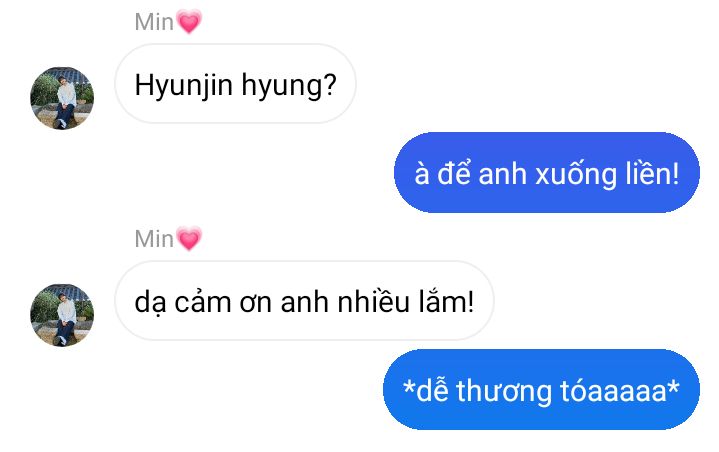This screenshot has height=452, width=719.
Task: Click the pink heart emoji above 'dạ cảm ơn'
Action: click(189, 239)
